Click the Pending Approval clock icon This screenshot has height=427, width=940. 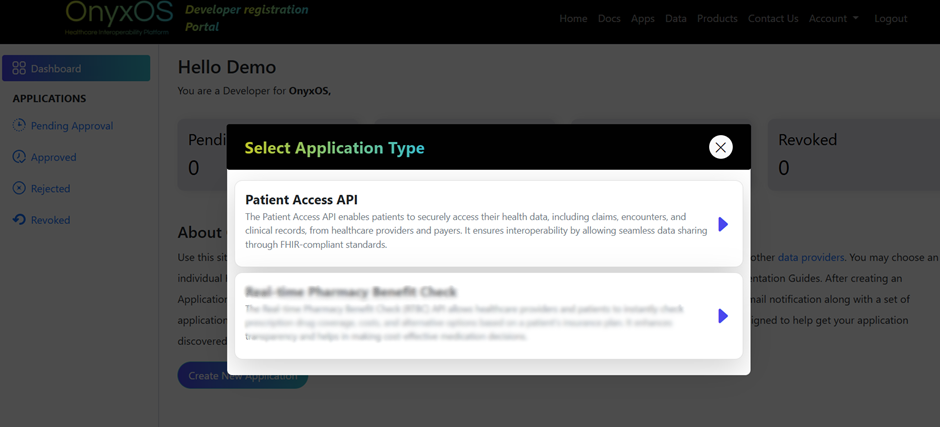[x=19, y=126]
